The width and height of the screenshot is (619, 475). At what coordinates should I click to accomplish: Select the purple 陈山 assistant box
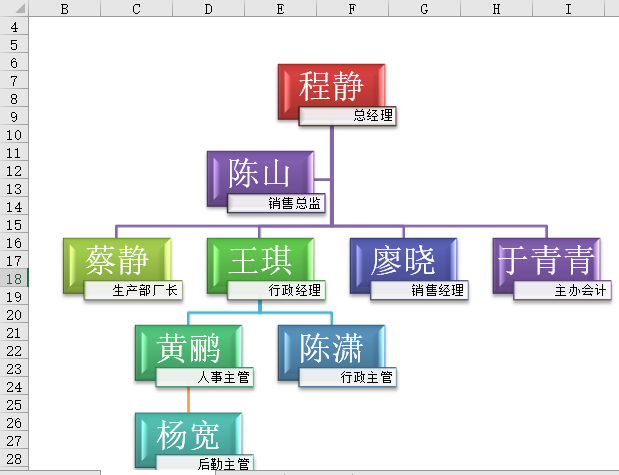click(x=260, y=173)
